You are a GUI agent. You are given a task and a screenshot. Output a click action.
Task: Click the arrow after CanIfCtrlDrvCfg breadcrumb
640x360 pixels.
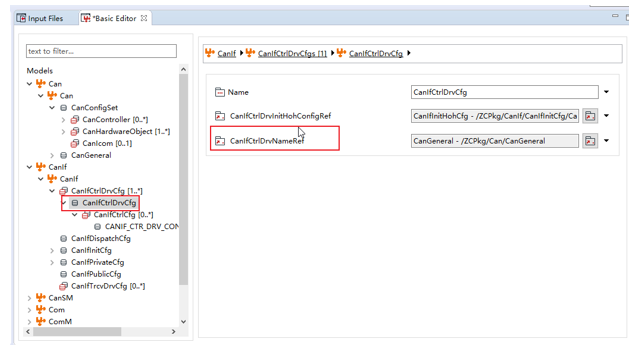pyautogui.click(x=409, y=53)
